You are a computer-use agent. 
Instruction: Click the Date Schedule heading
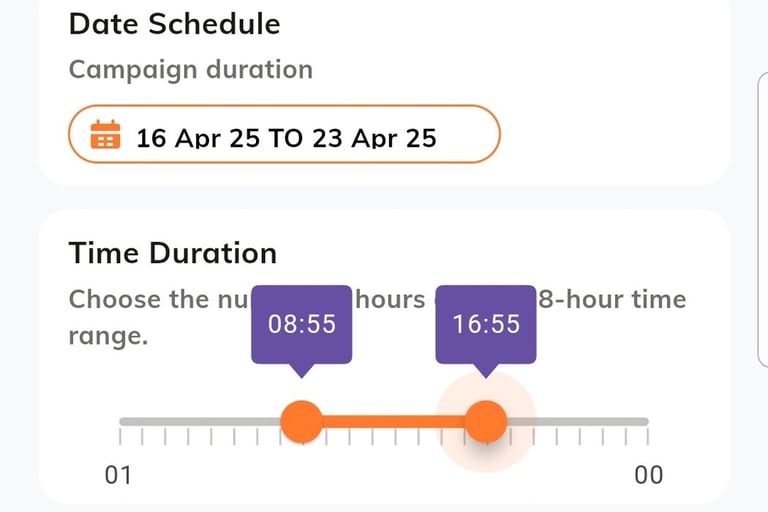(x=174, y=24)
